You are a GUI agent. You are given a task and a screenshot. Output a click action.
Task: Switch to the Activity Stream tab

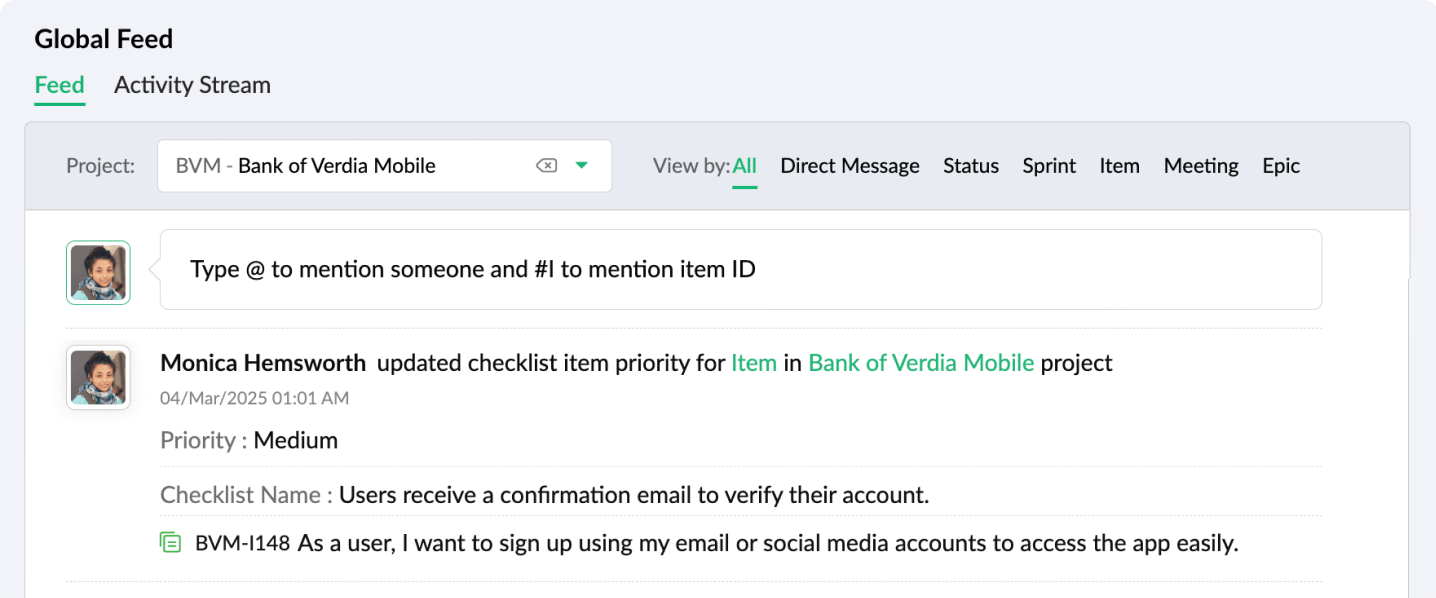click(x=192, y=85)
